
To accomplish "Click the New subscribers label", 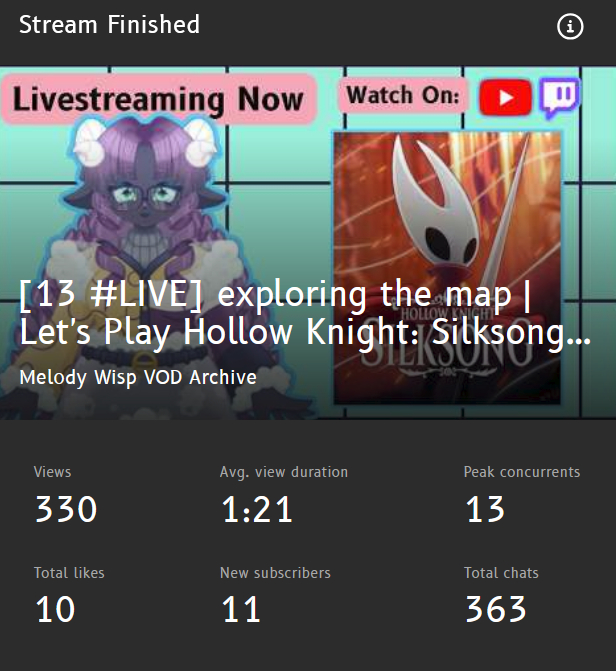I will point(275,573).
